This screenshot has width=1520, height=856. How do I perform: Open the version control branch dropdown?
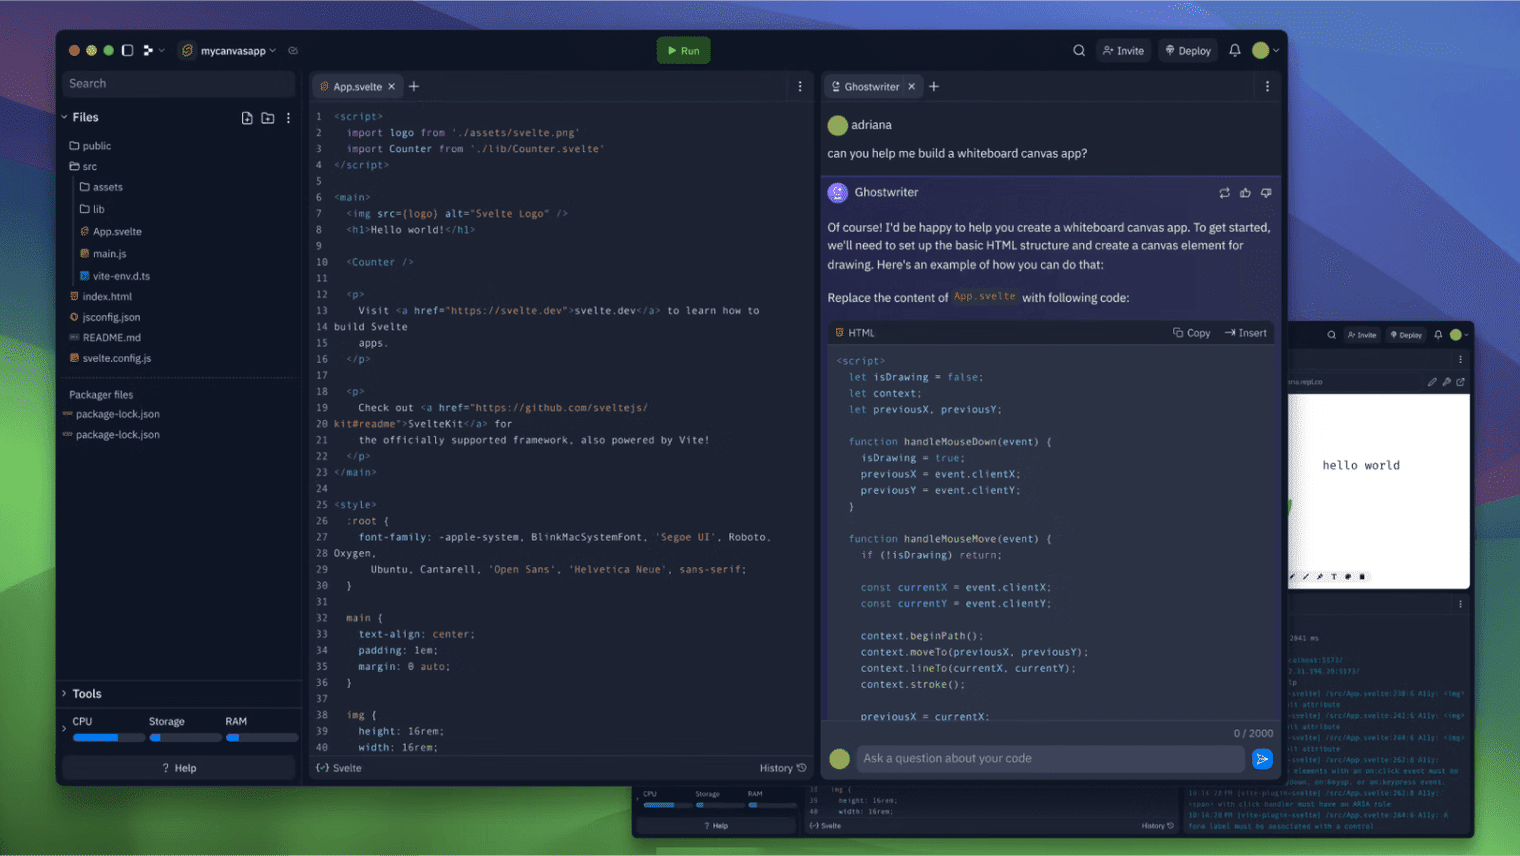[x=153, y=50]
